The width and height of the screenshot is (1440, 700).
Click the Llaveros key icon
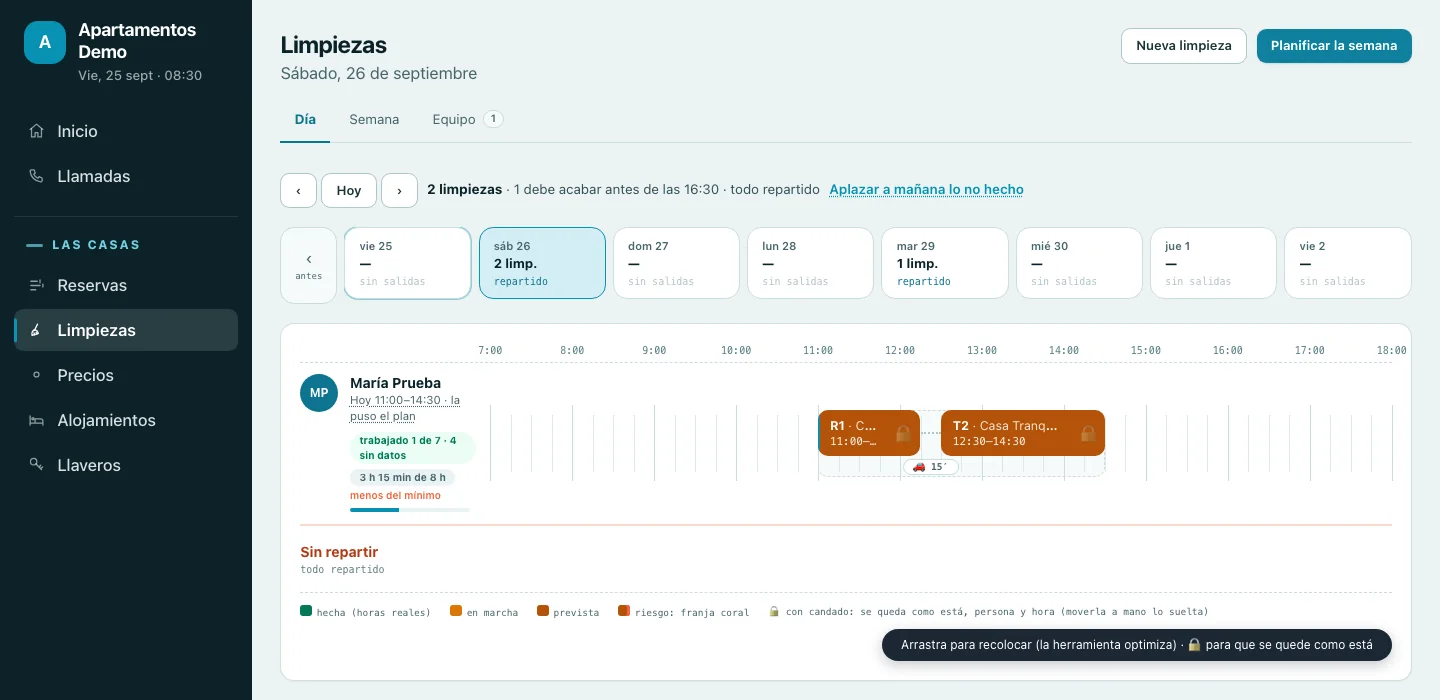(37, 464)
